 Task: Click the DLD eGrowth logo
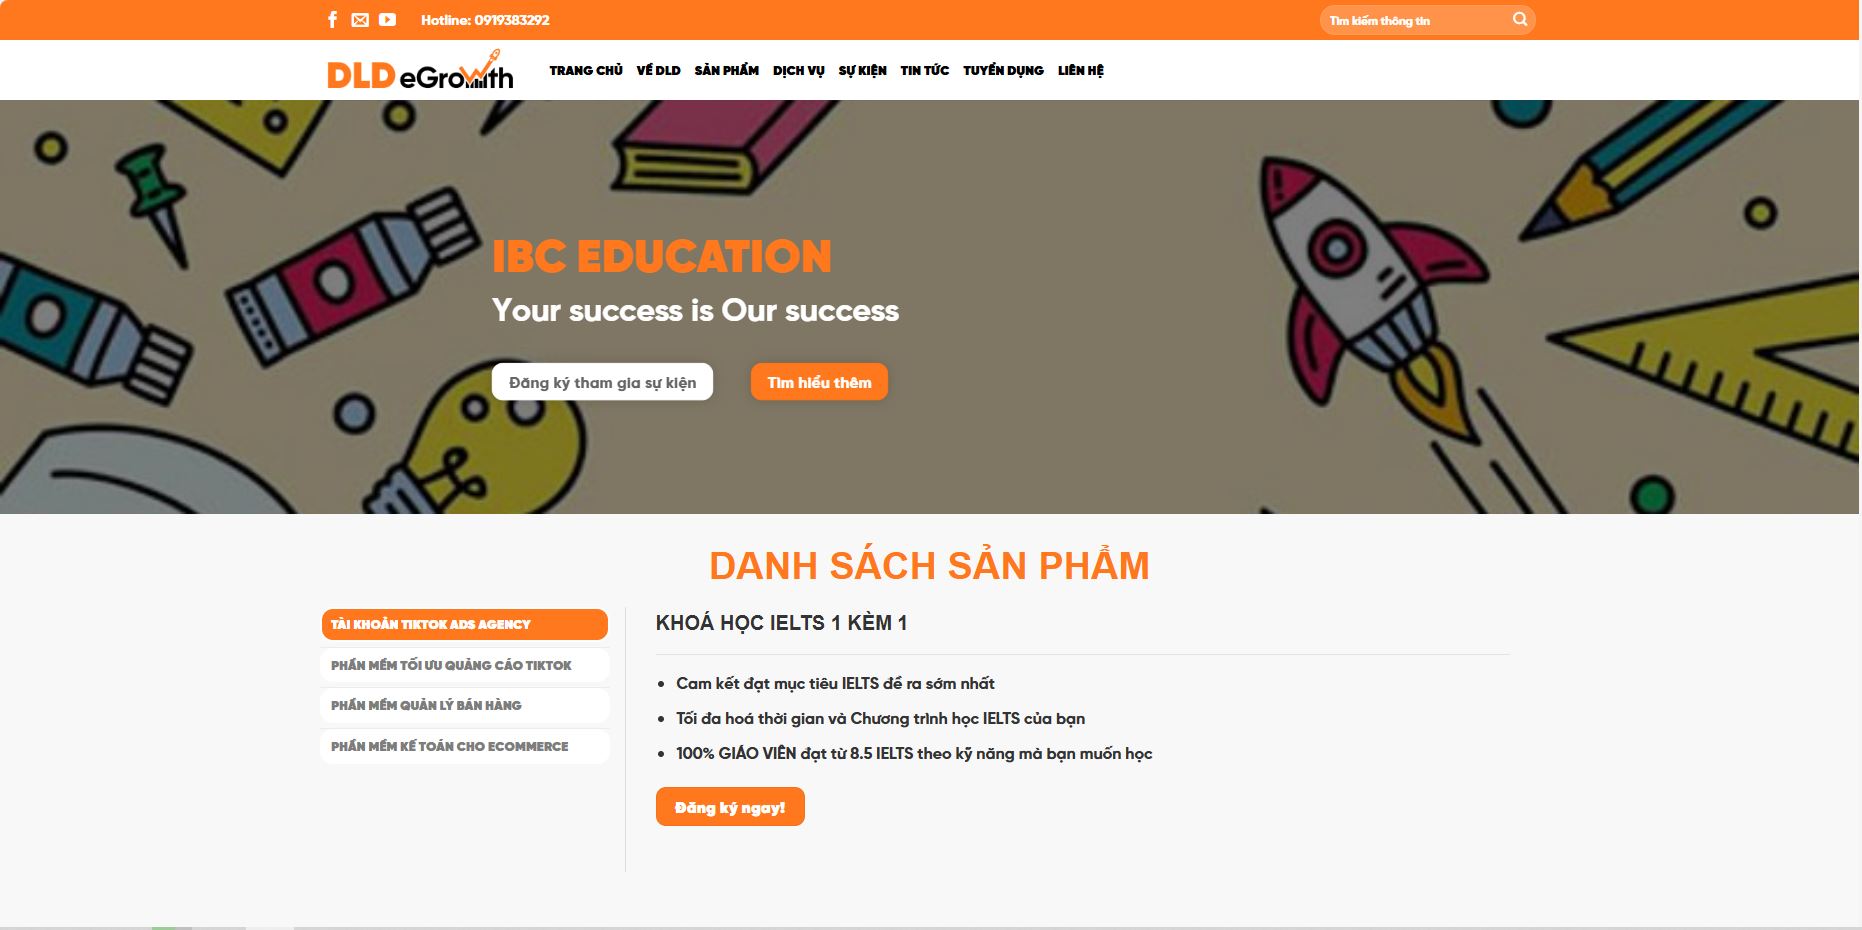coord(420,70)
